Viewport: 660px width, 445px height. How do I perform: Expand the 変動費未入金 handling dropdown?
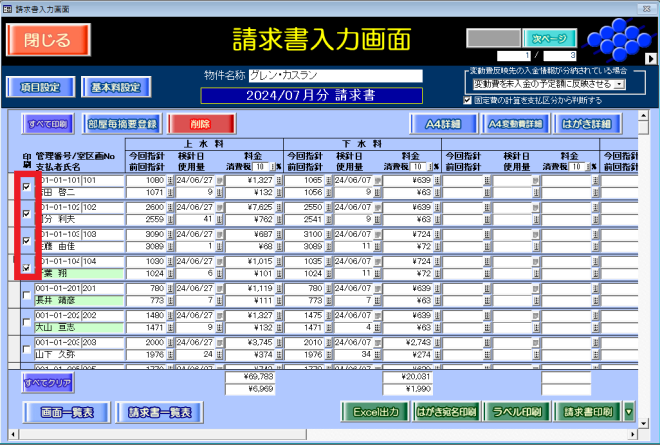[620, 85]
